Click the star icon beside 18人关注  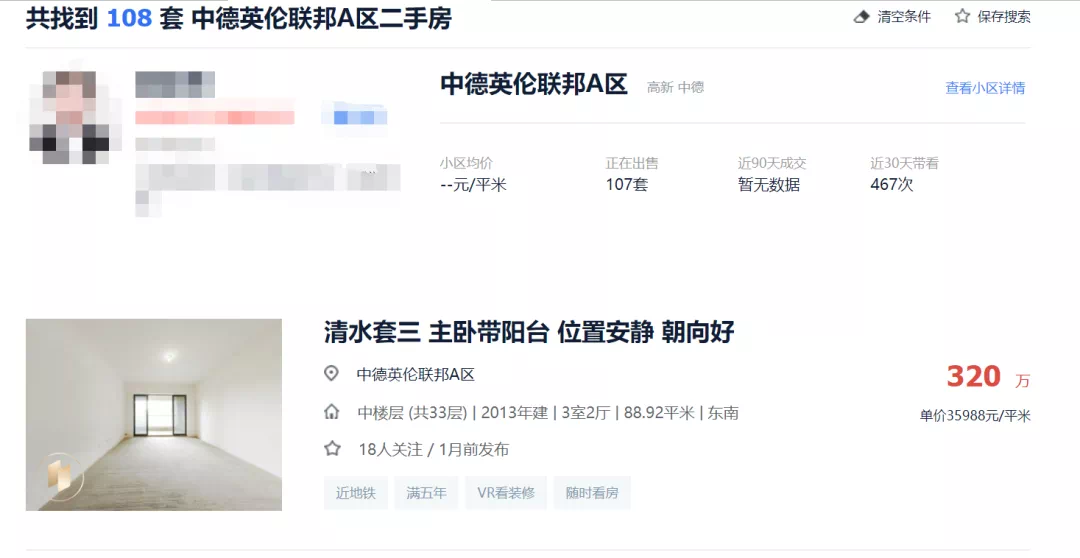pos(332,448)
